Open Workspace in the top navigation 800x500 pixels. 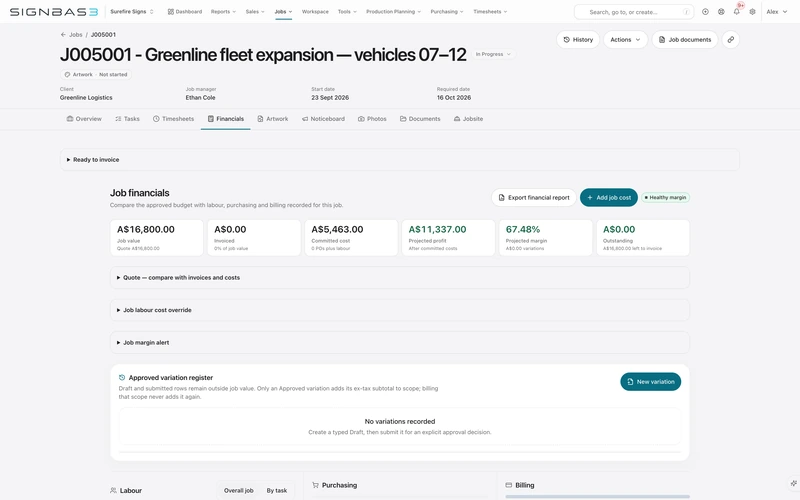pos(315,12)
